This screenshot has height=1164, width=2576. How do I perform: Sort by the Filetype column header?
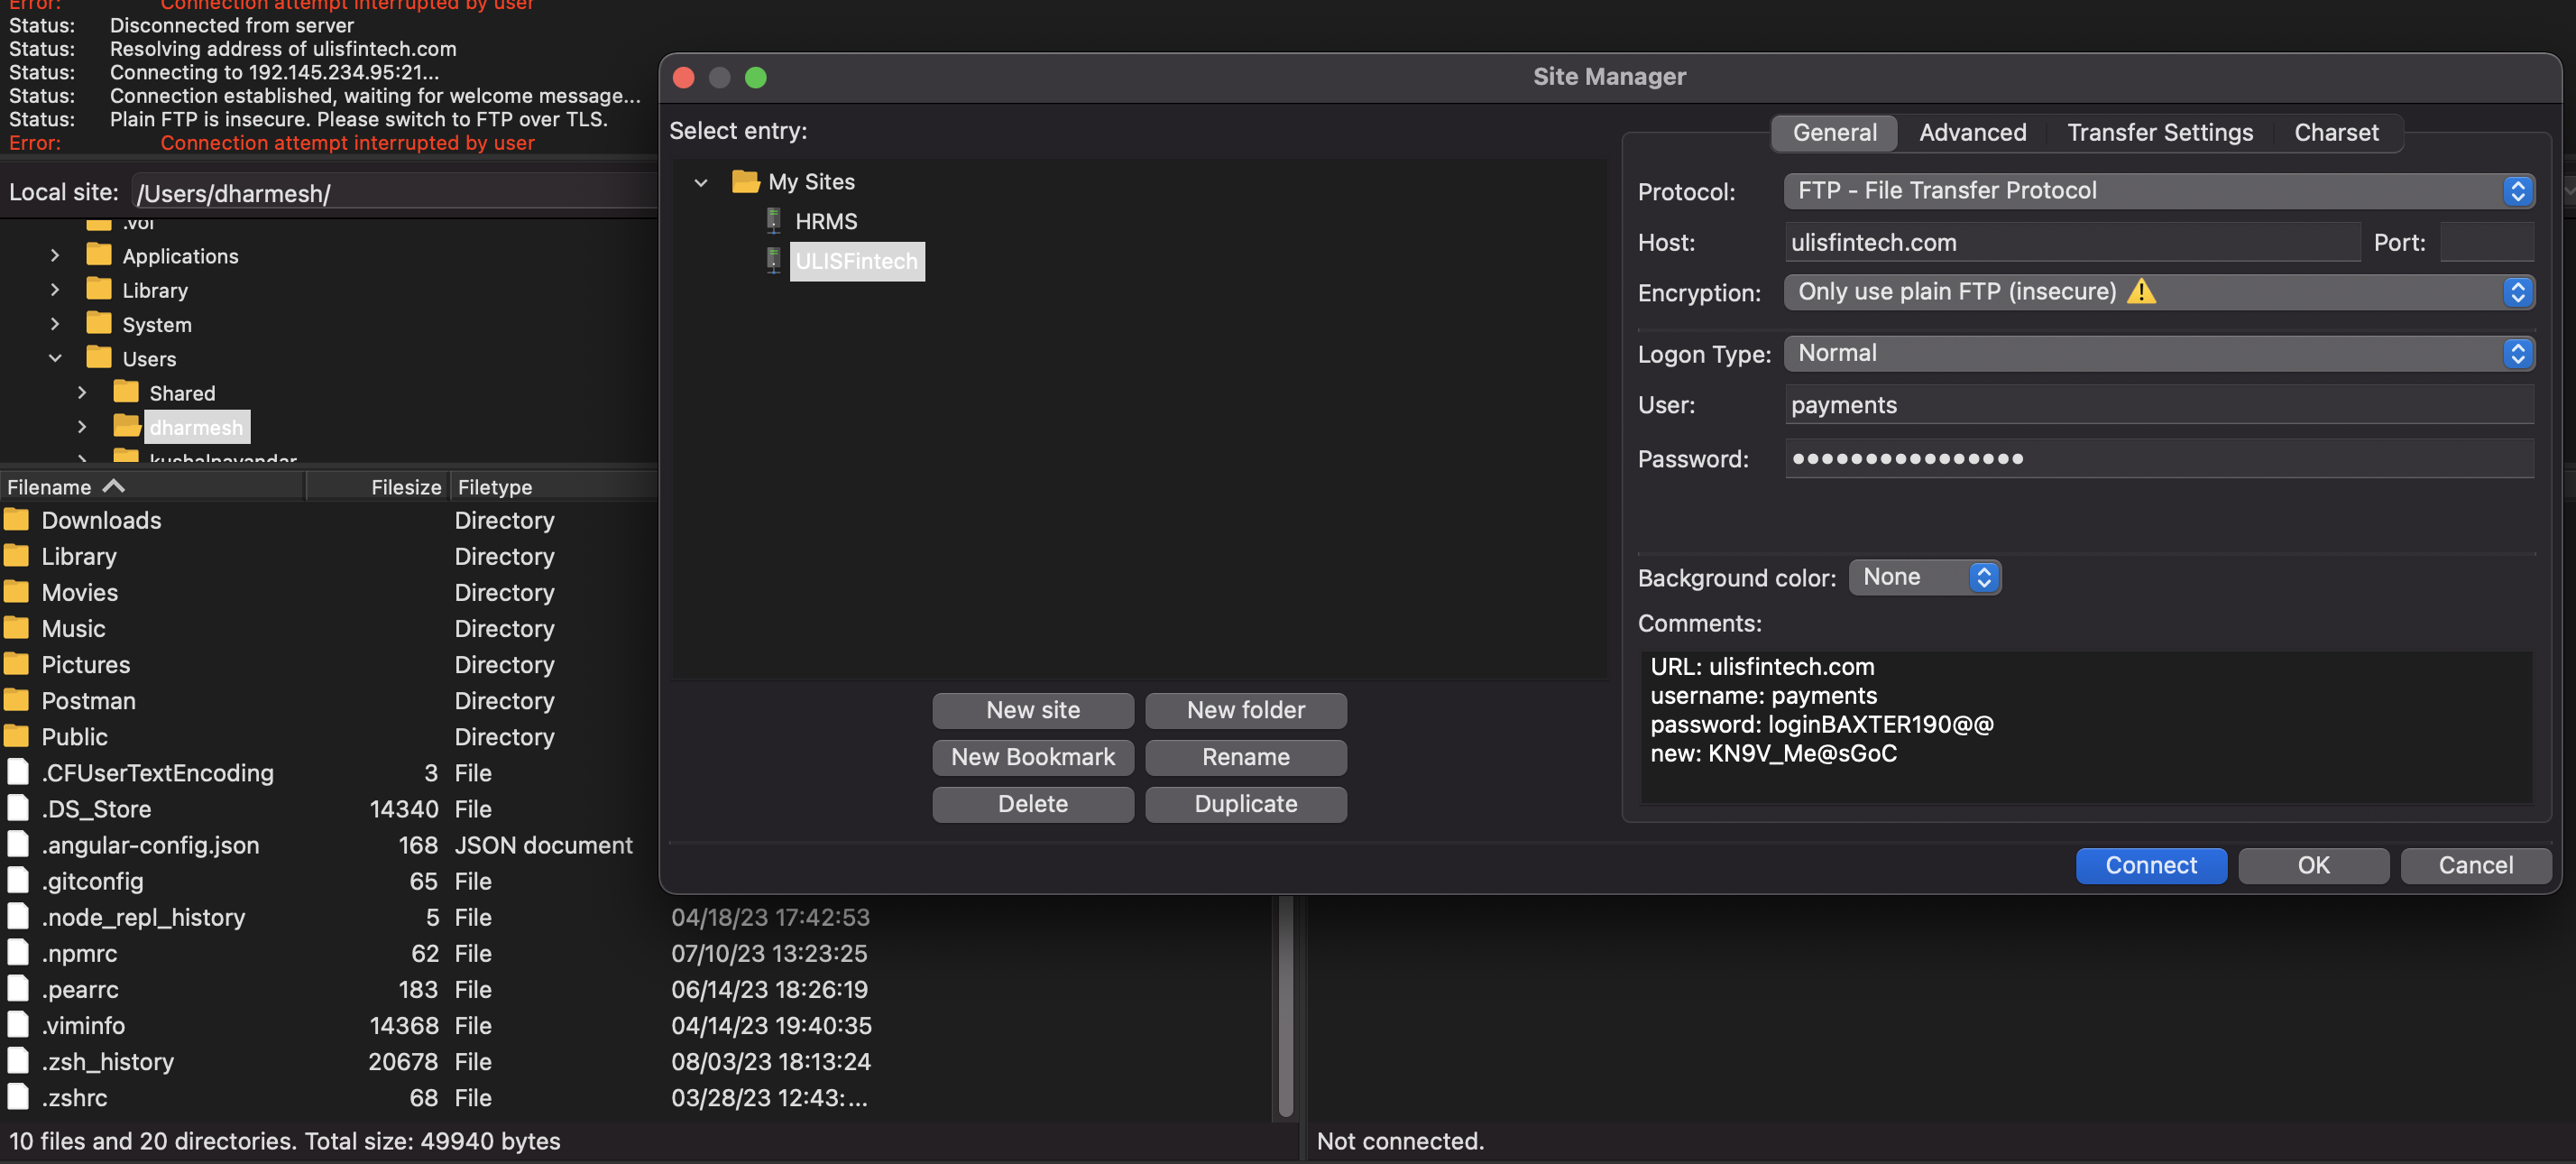(x=554, y=486)
